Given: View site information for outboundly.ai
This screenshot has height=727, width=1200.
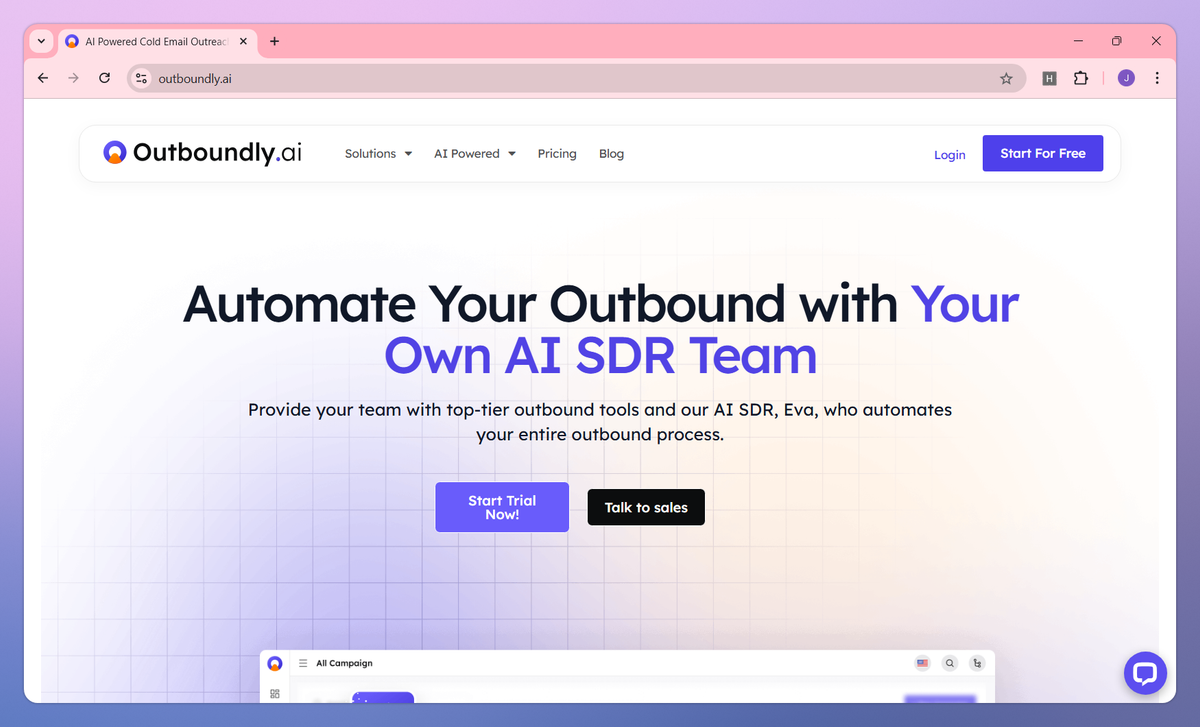Looking at the screenshot, I should (x=141, y=78).
